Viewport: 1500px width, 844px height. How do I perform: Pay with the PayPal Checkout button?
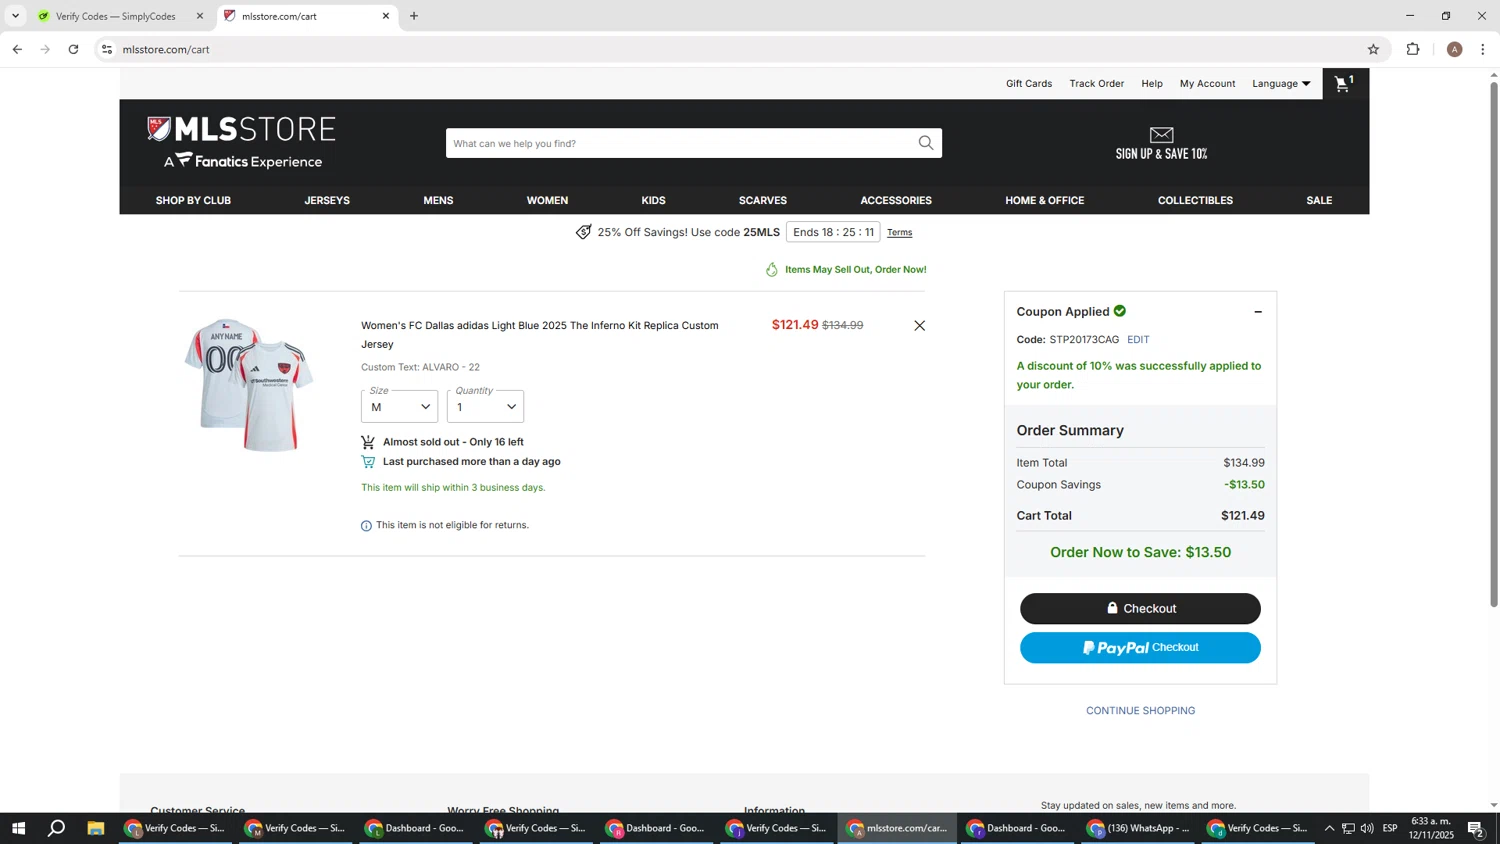(1140, 648)
